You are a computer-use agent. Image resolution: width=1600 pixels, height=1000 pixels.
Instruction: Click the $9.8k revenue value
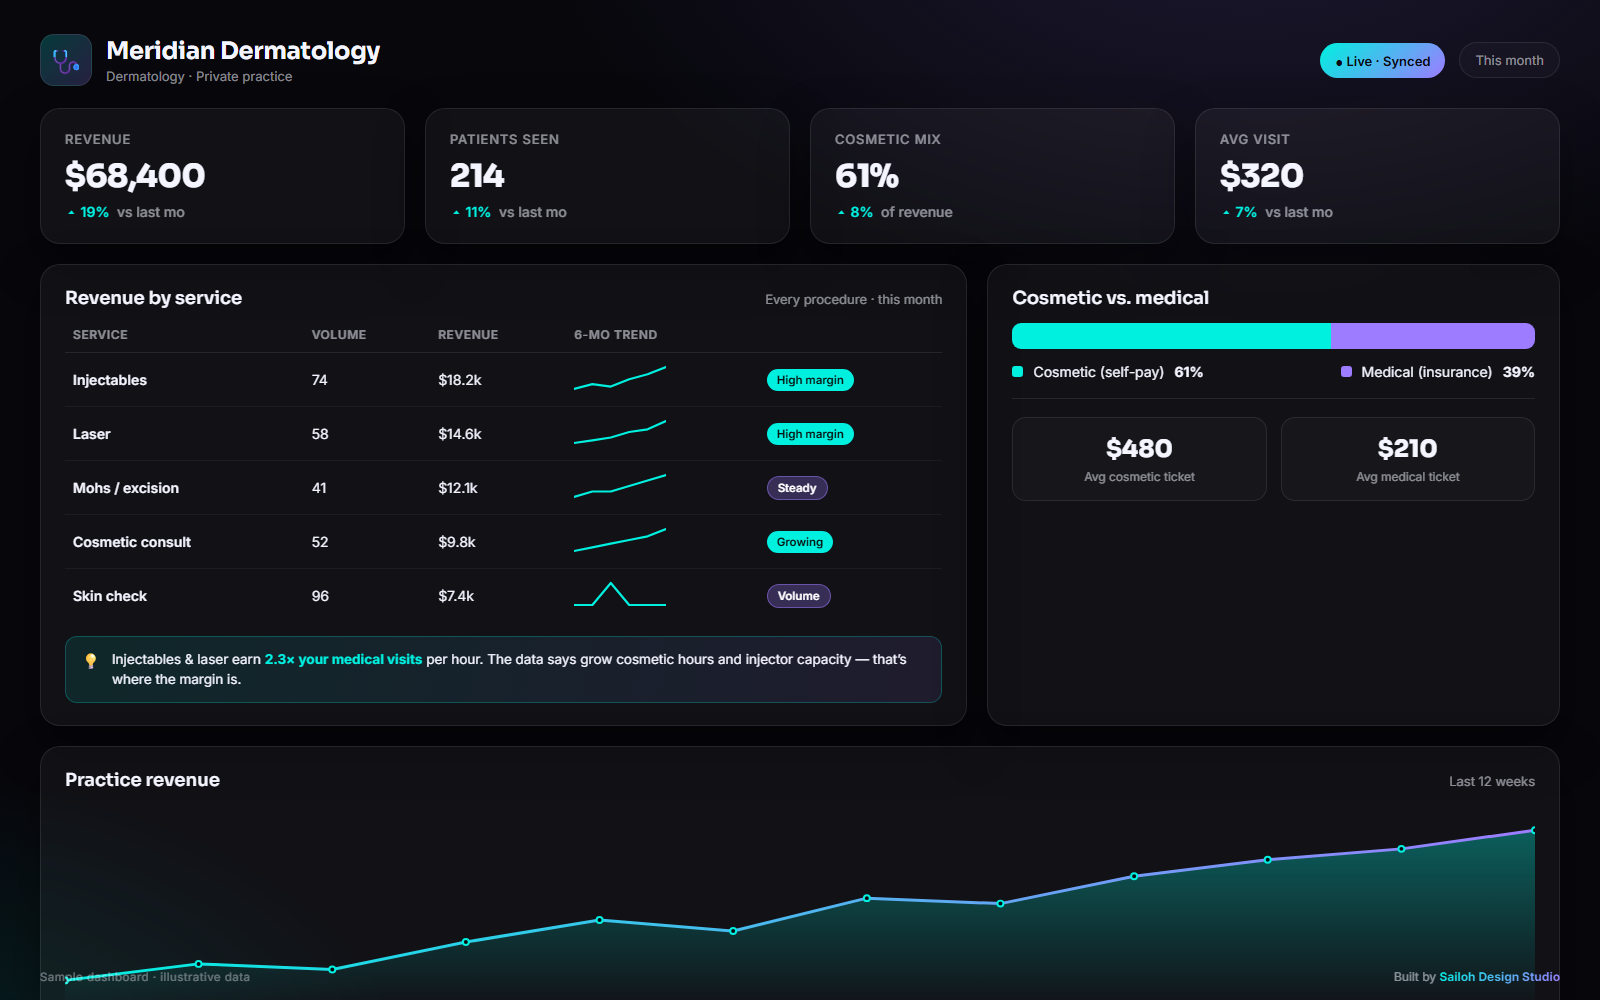457,542
